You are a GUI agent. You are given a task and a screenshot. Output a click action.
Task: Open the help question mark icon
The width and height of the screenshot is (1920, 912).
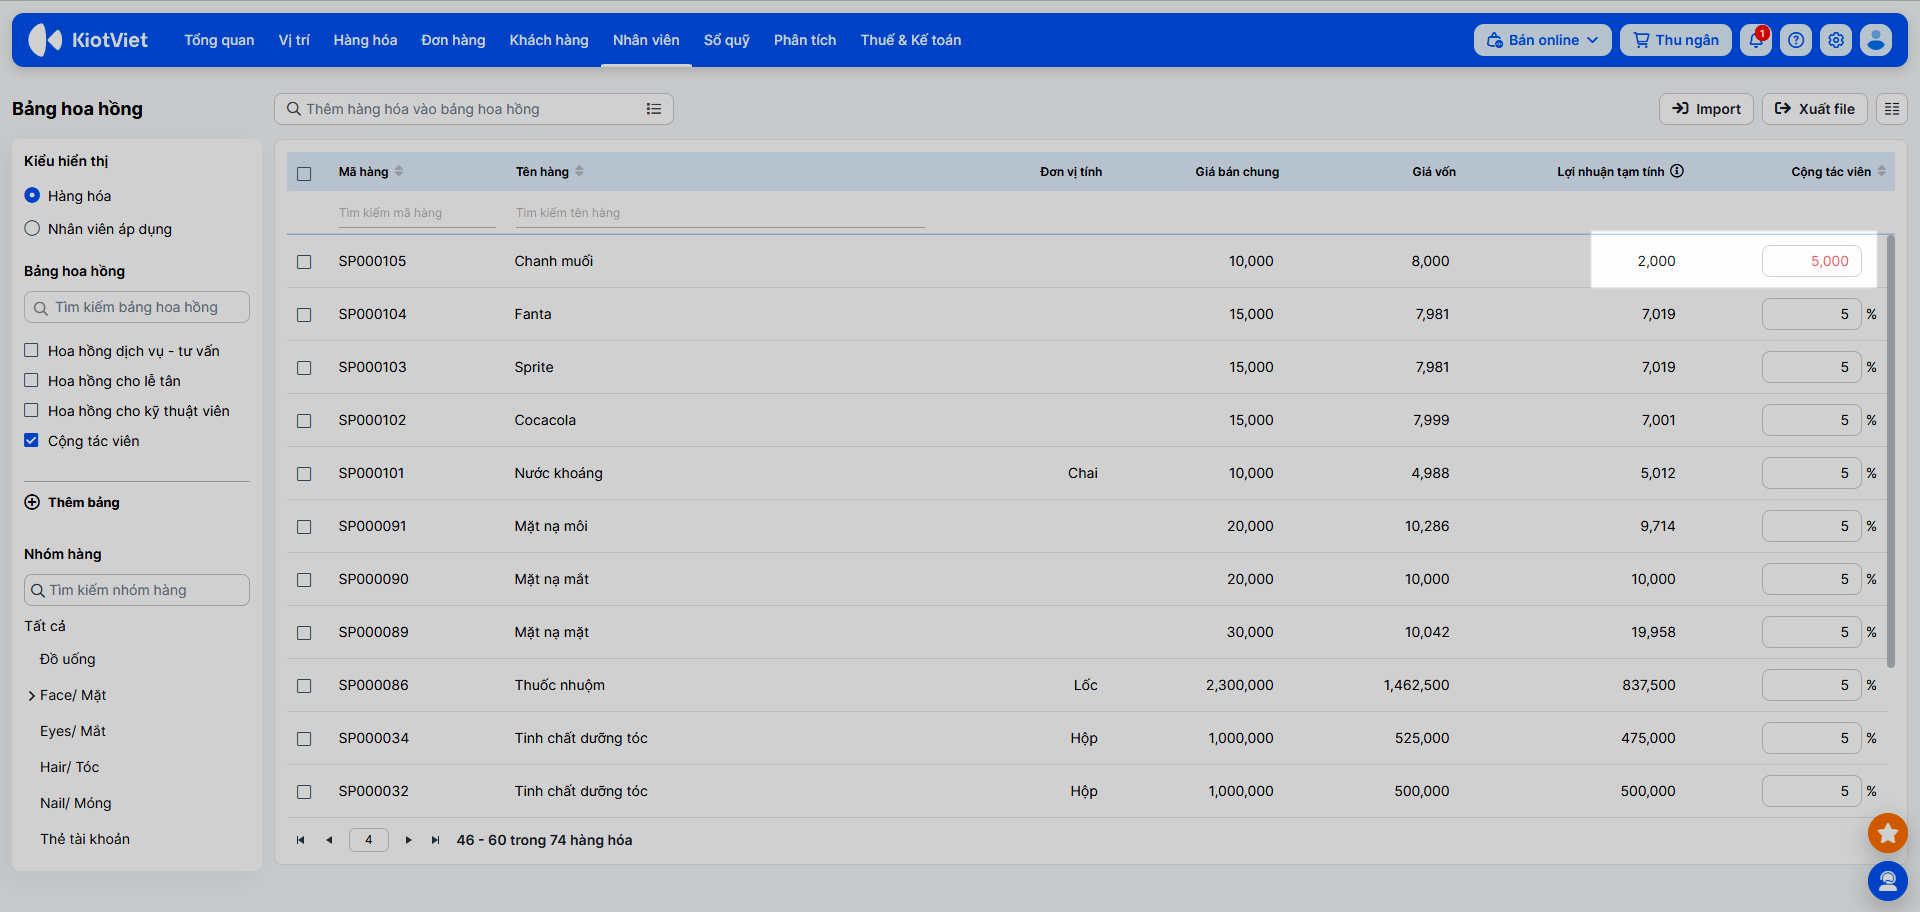pyautogui.click(x=1796, y=40)
